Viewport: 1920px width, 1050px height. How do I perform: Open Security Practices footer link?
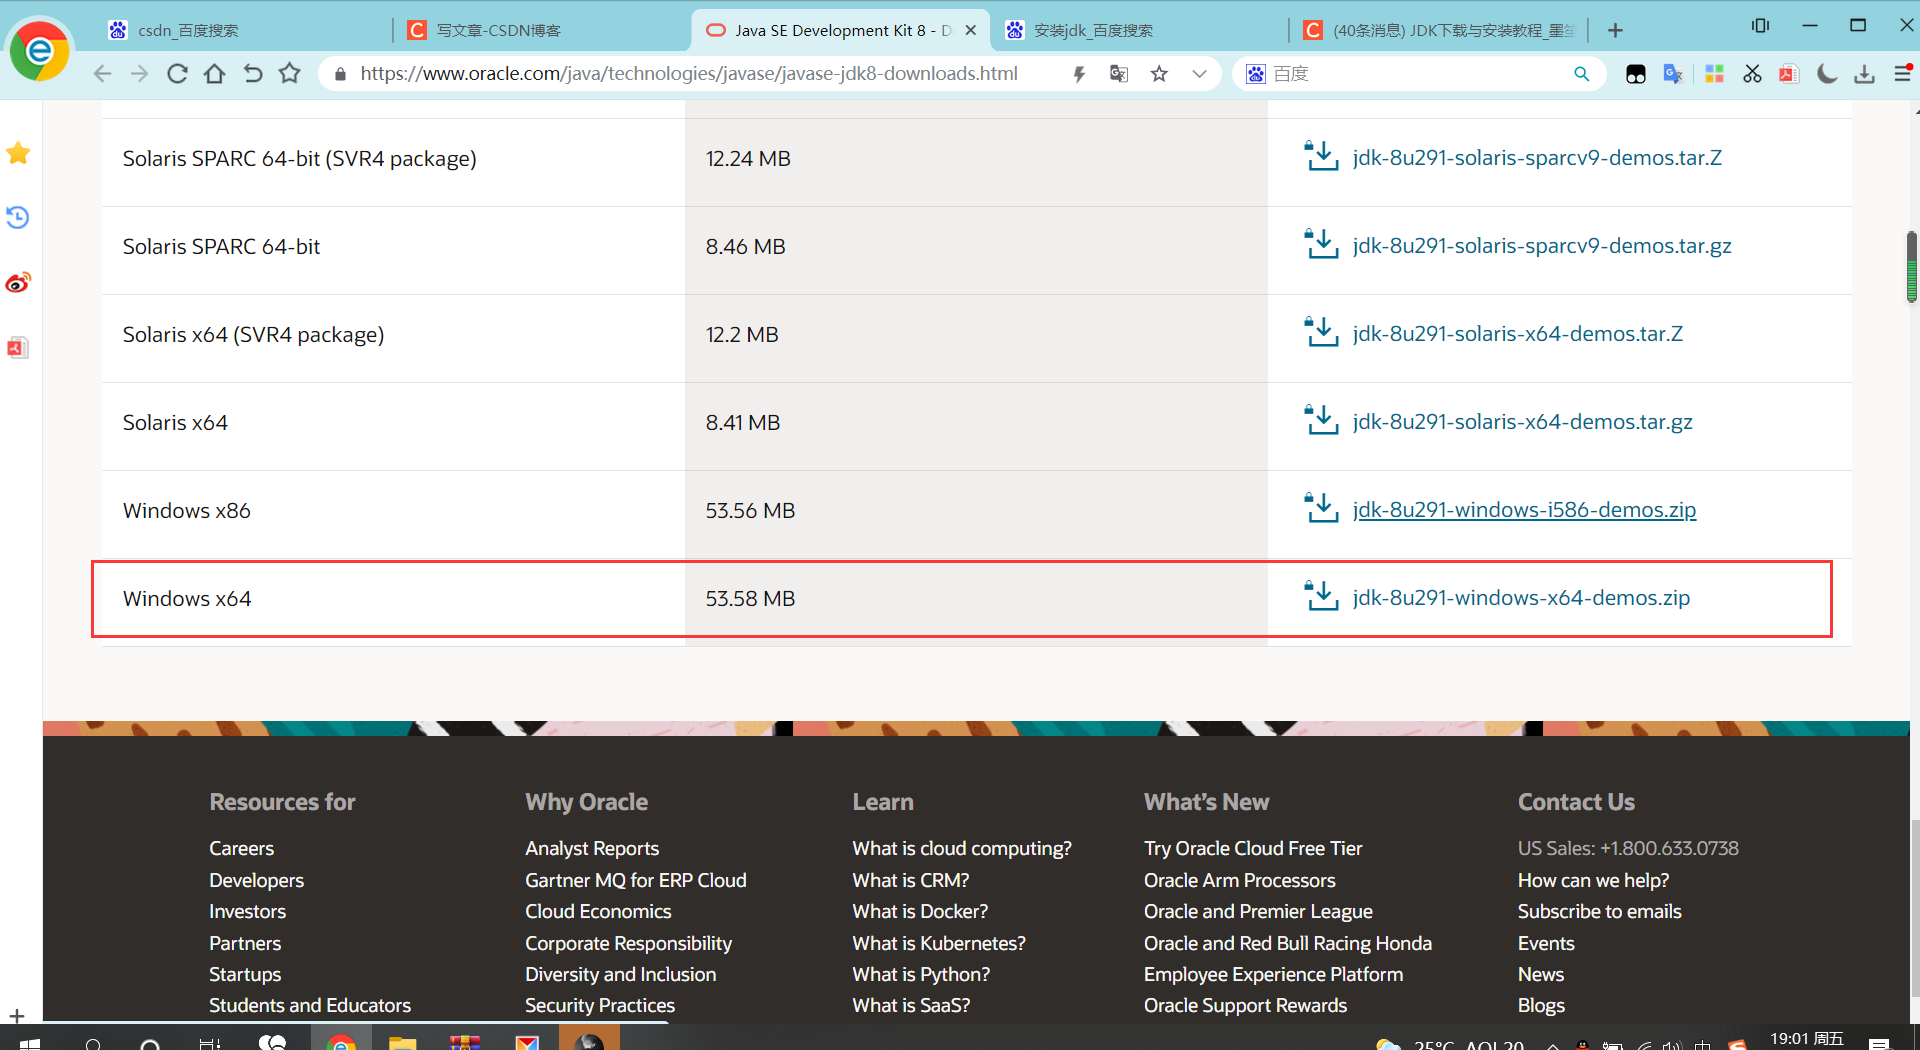click(600, 1005)
